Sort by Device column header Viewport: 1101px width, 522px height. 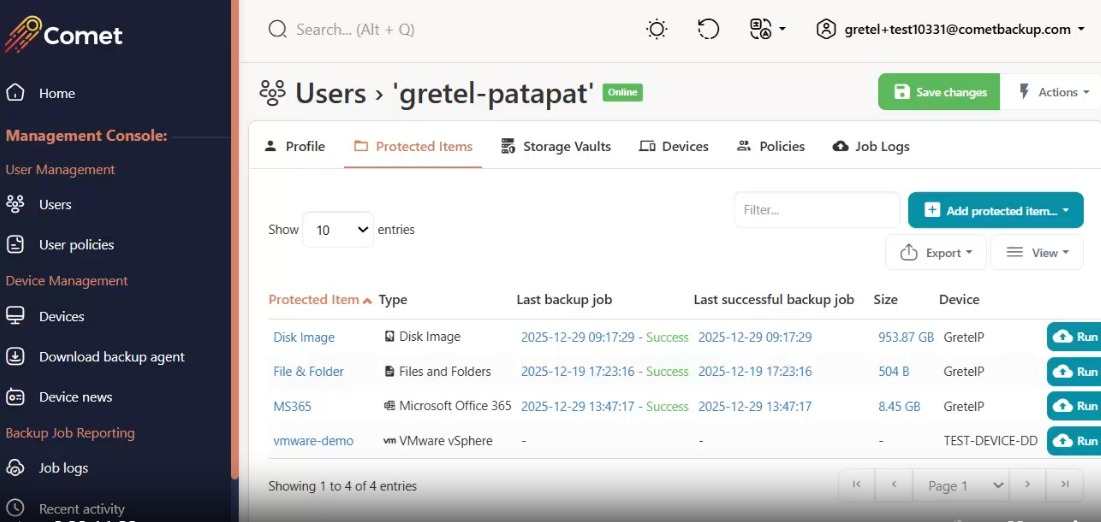pos(958,299)
